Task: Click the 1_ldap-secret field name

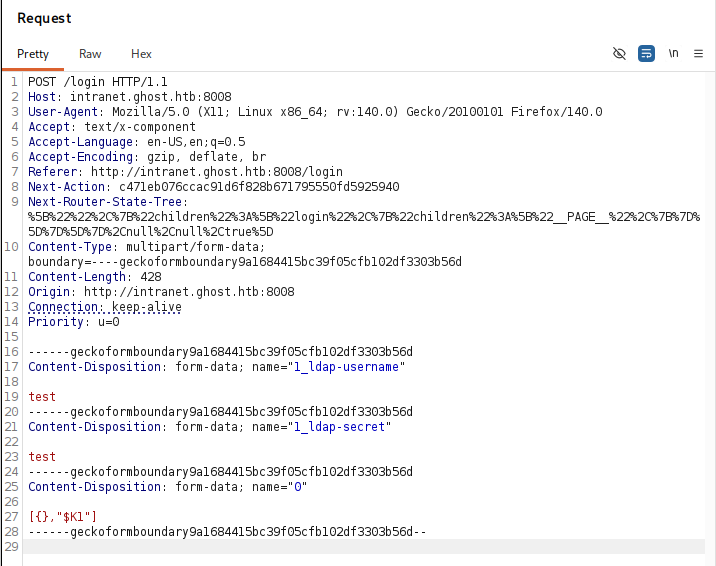Action: [x=339, y=427]
